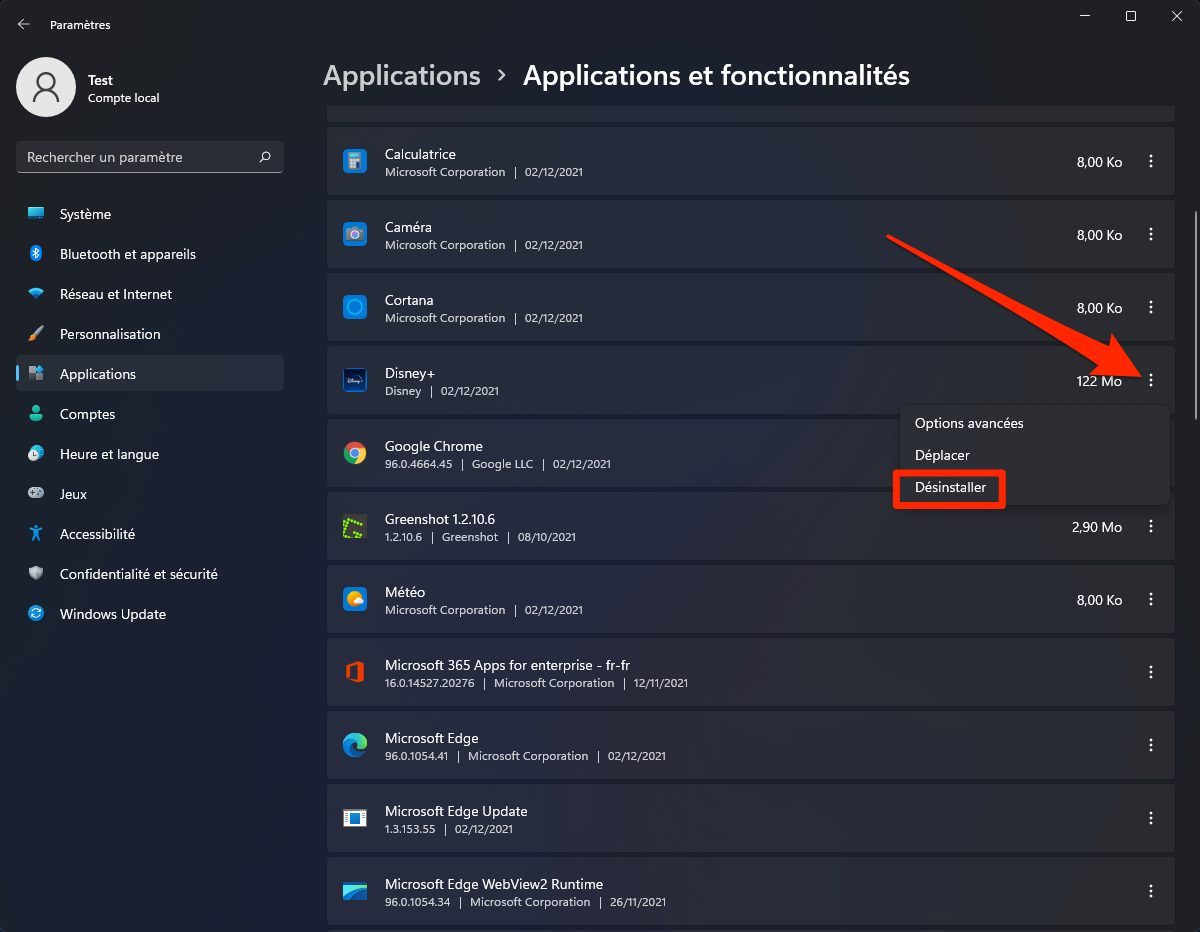This screenshot has height=932, width=1200.
Task: Click the 122 Mo size of Disney+
Action: coord(1099,381)
